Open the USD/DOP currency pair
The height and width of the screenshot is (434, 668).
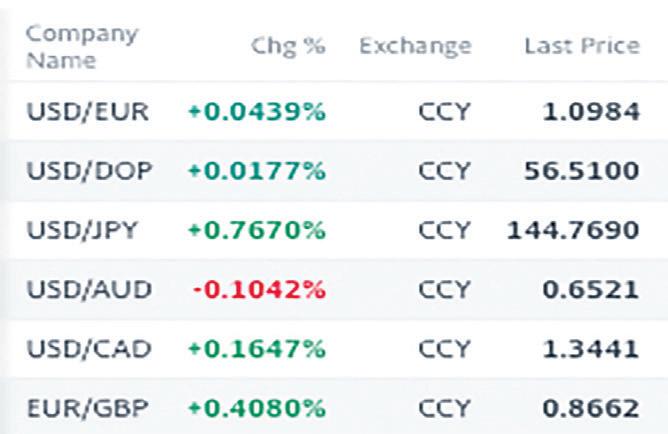click(x=89, y=170)
